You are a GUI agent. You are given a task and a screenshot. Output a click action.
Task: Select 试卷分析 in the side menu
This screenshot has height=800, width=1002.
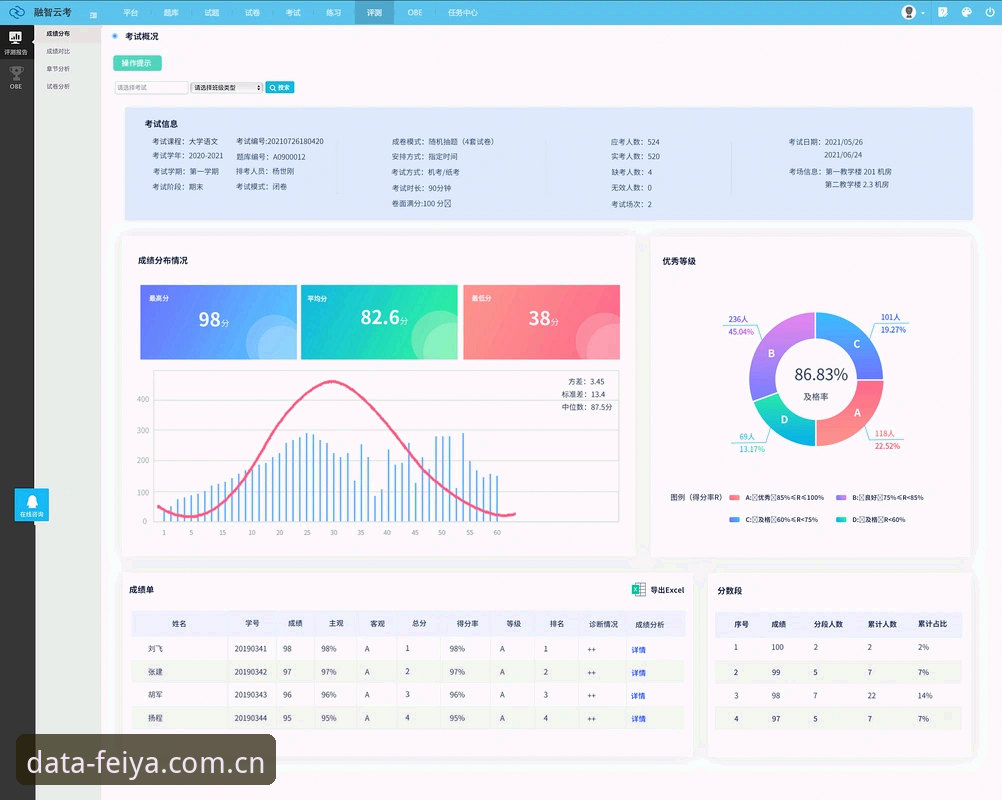pos(58,86)
